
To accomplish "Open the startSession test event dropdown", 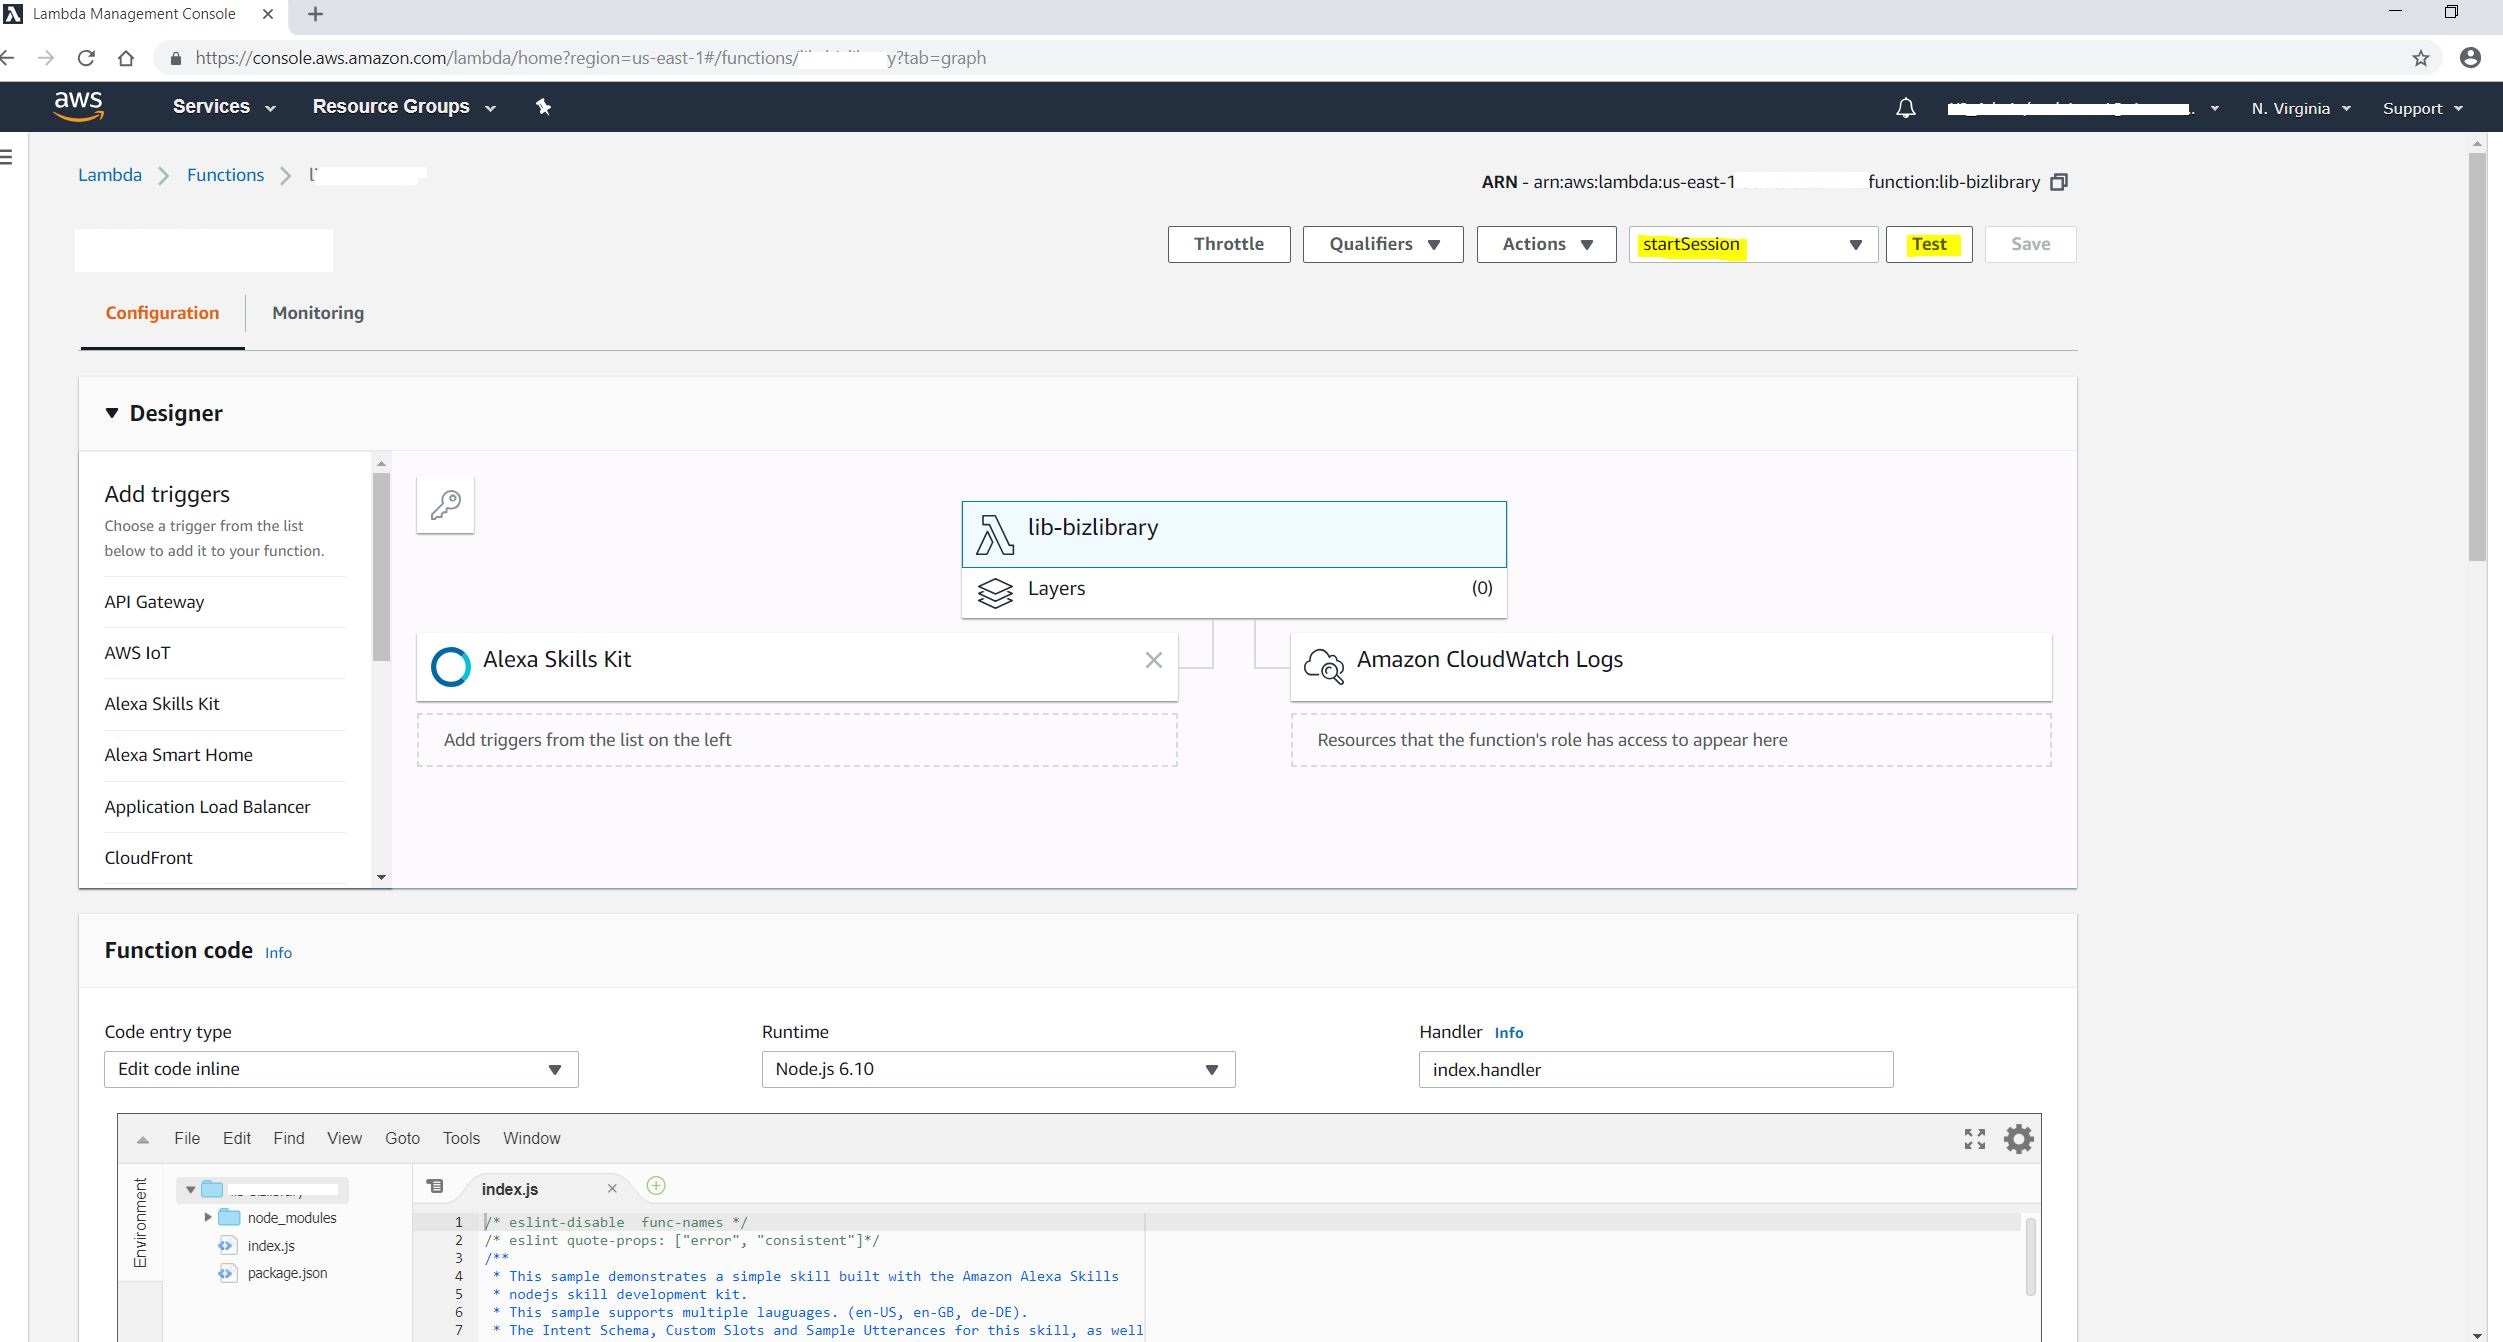I will 1752,245.
